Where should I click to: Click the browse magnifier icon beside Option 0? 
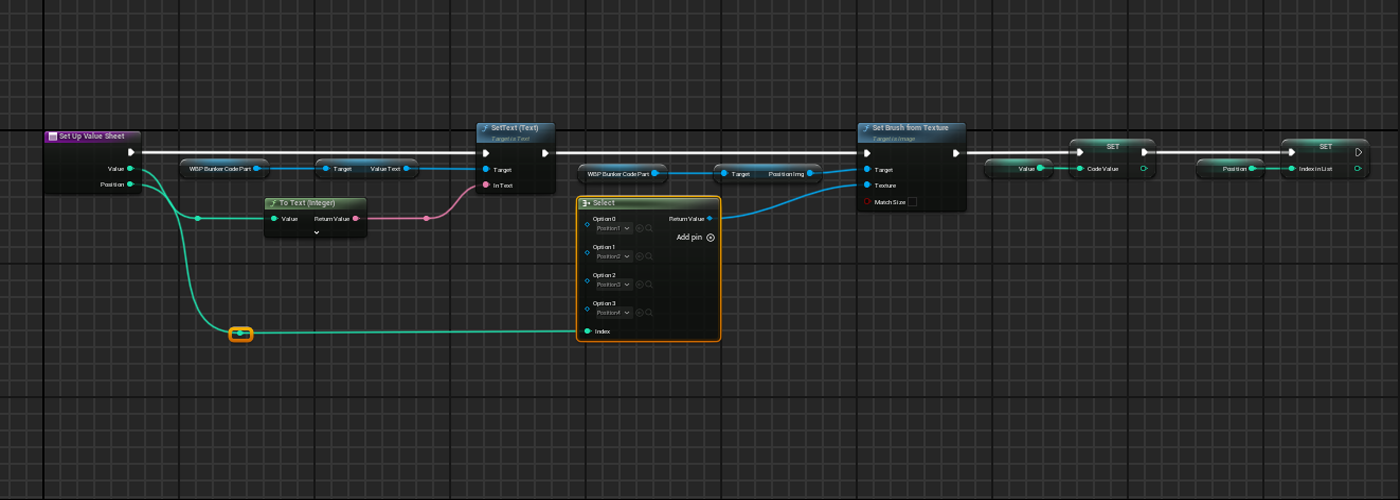649,229
